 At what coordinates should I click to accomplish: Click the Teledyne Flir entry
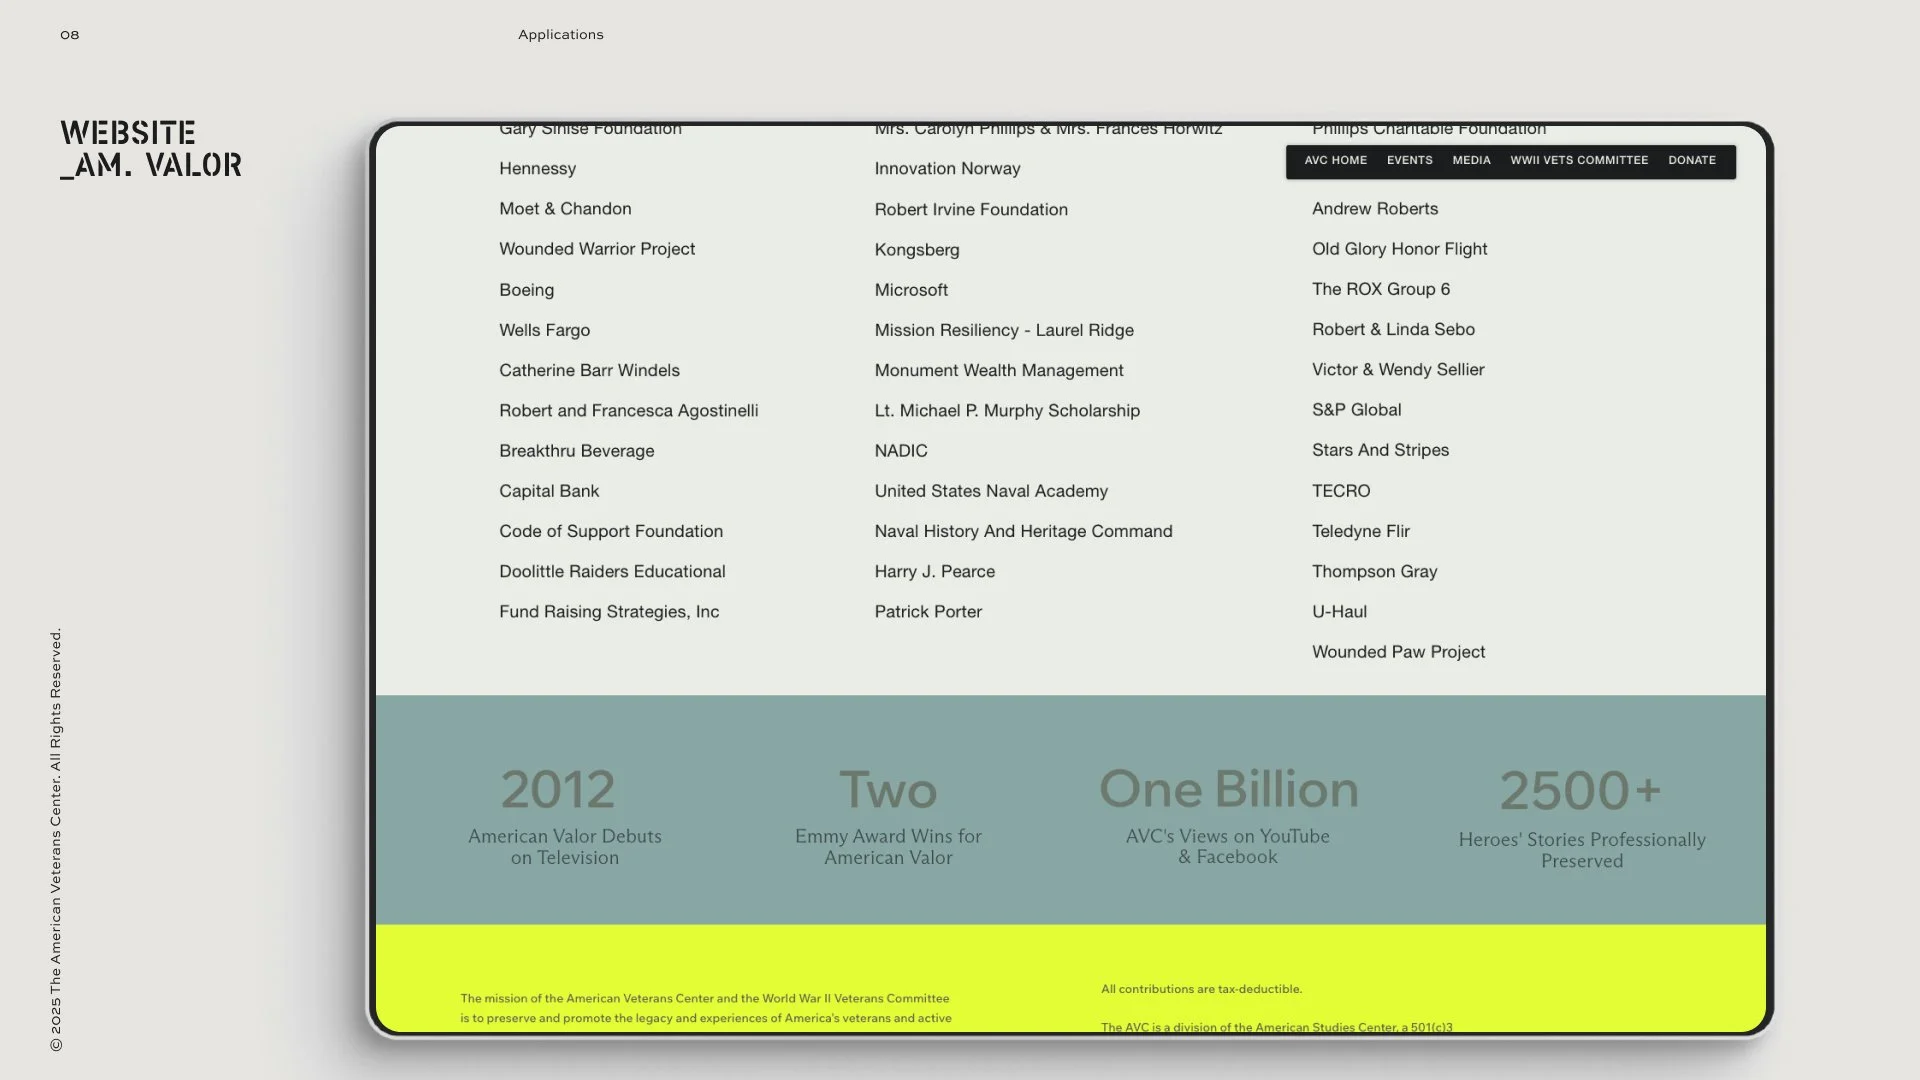1361,531
